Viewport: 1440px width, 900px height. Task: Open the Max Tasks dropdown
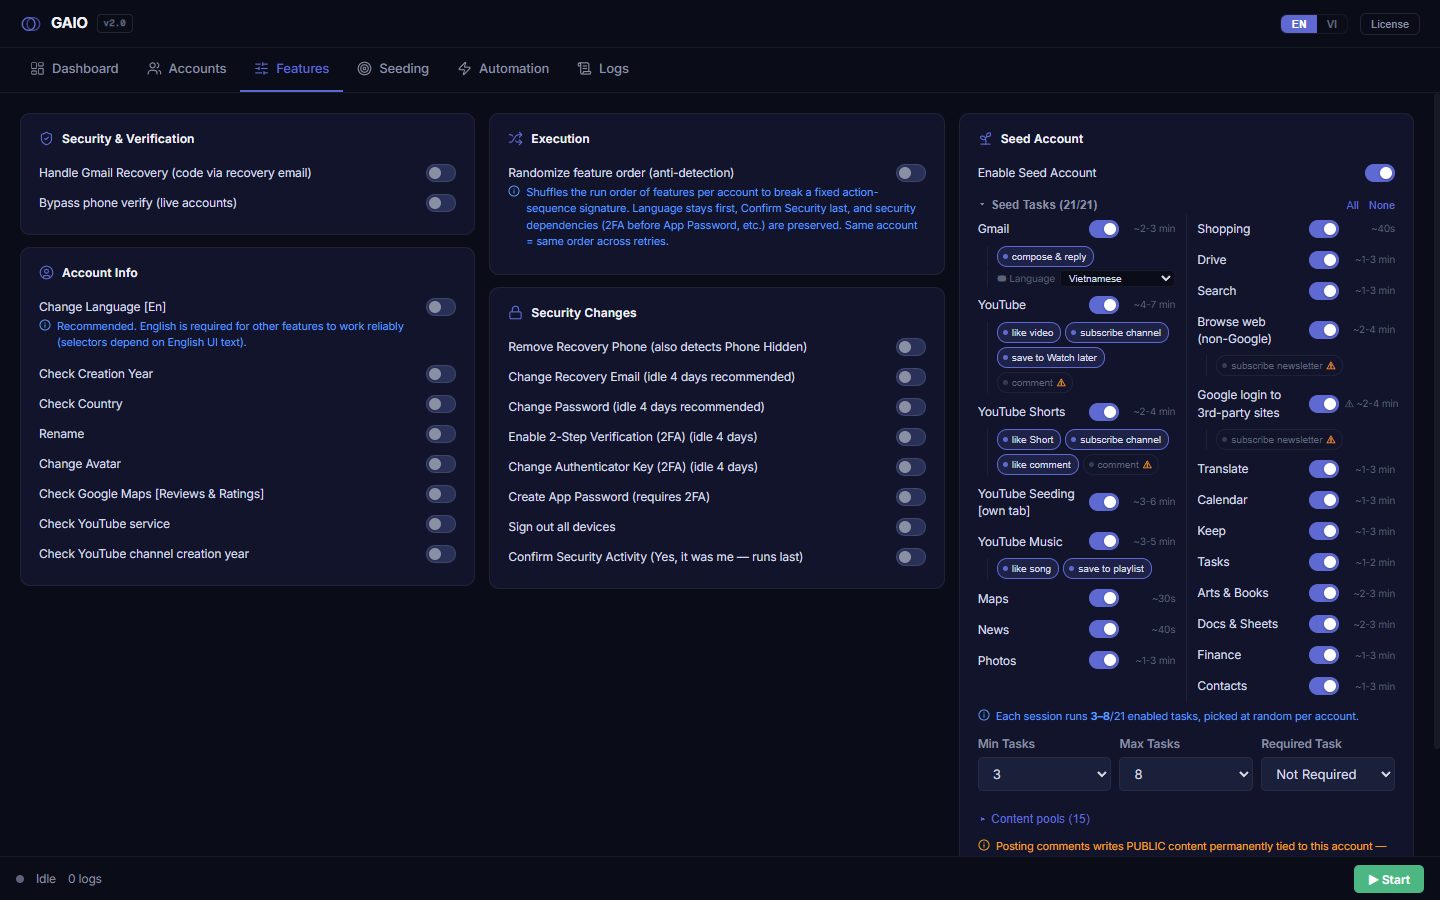[1186, 774]
